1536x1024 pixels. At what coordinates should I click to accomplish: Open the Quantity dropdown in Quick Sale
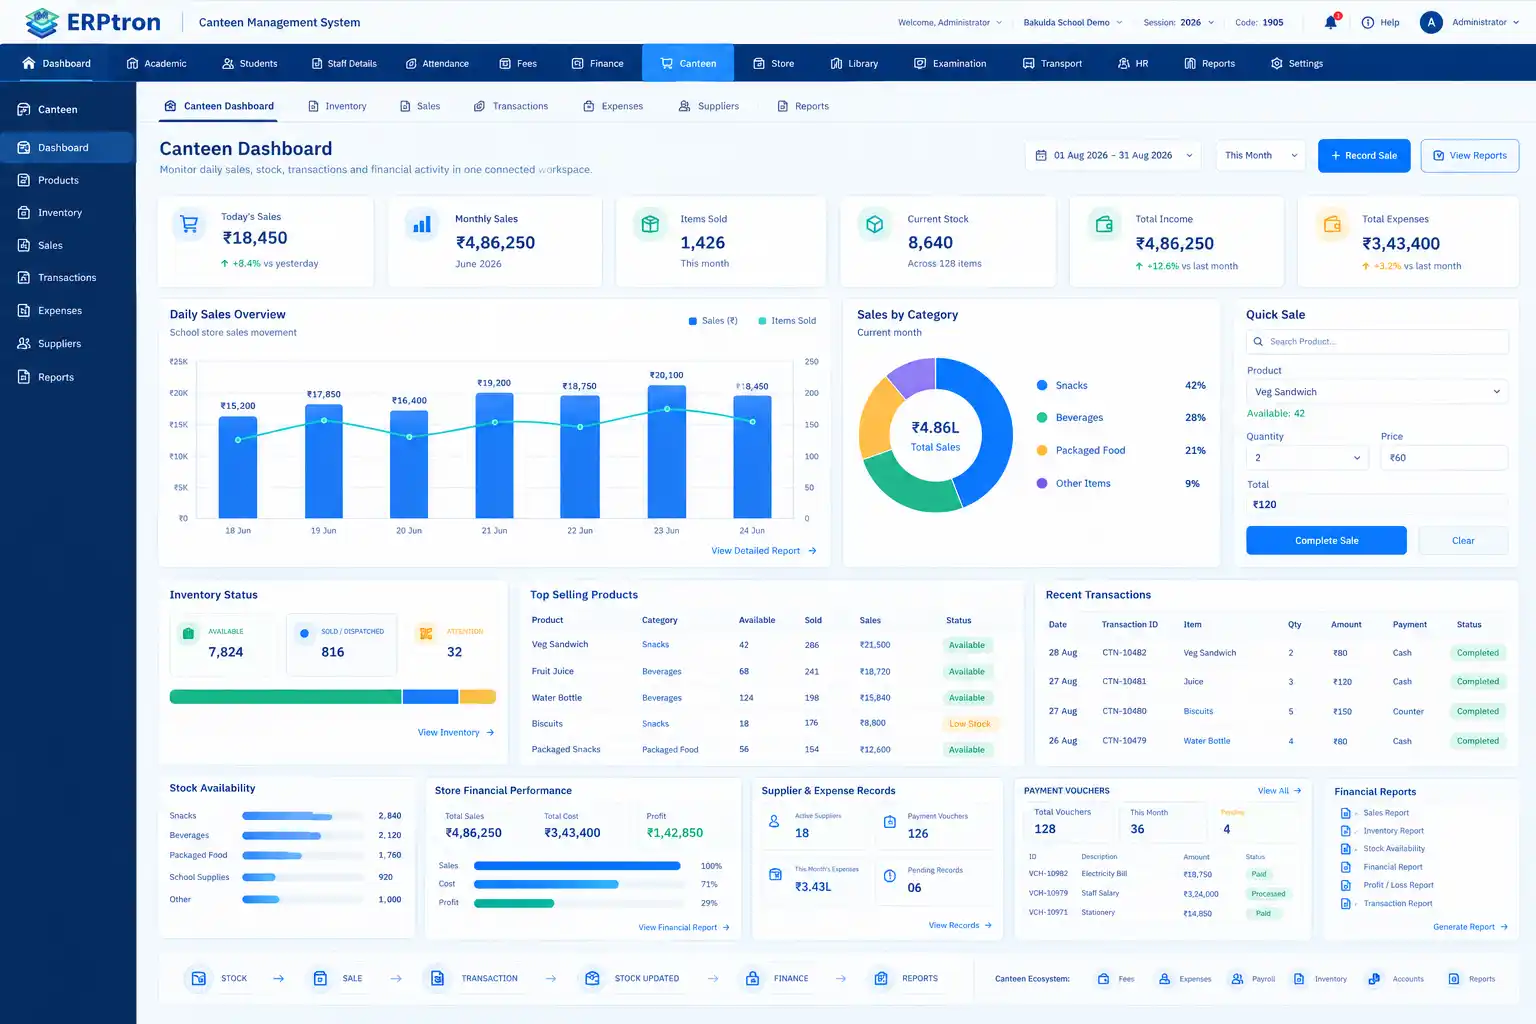(1306, 457)
